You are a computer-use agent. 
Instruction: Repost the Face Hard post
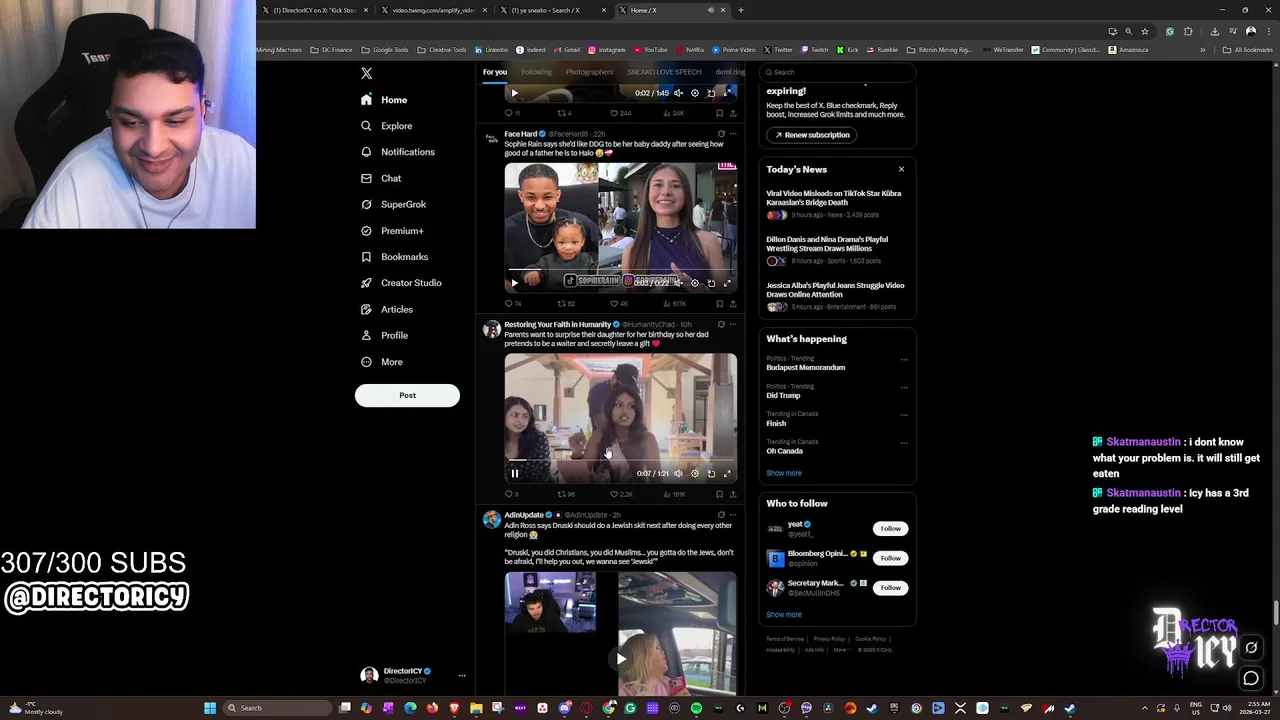[x=566, y=304]
